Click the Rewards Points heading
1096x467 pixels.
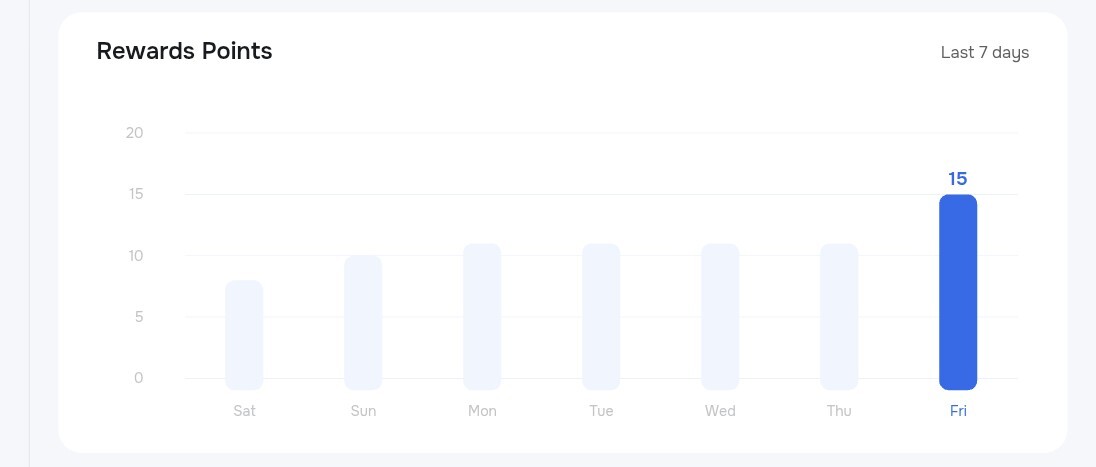[x=184, y=51]
